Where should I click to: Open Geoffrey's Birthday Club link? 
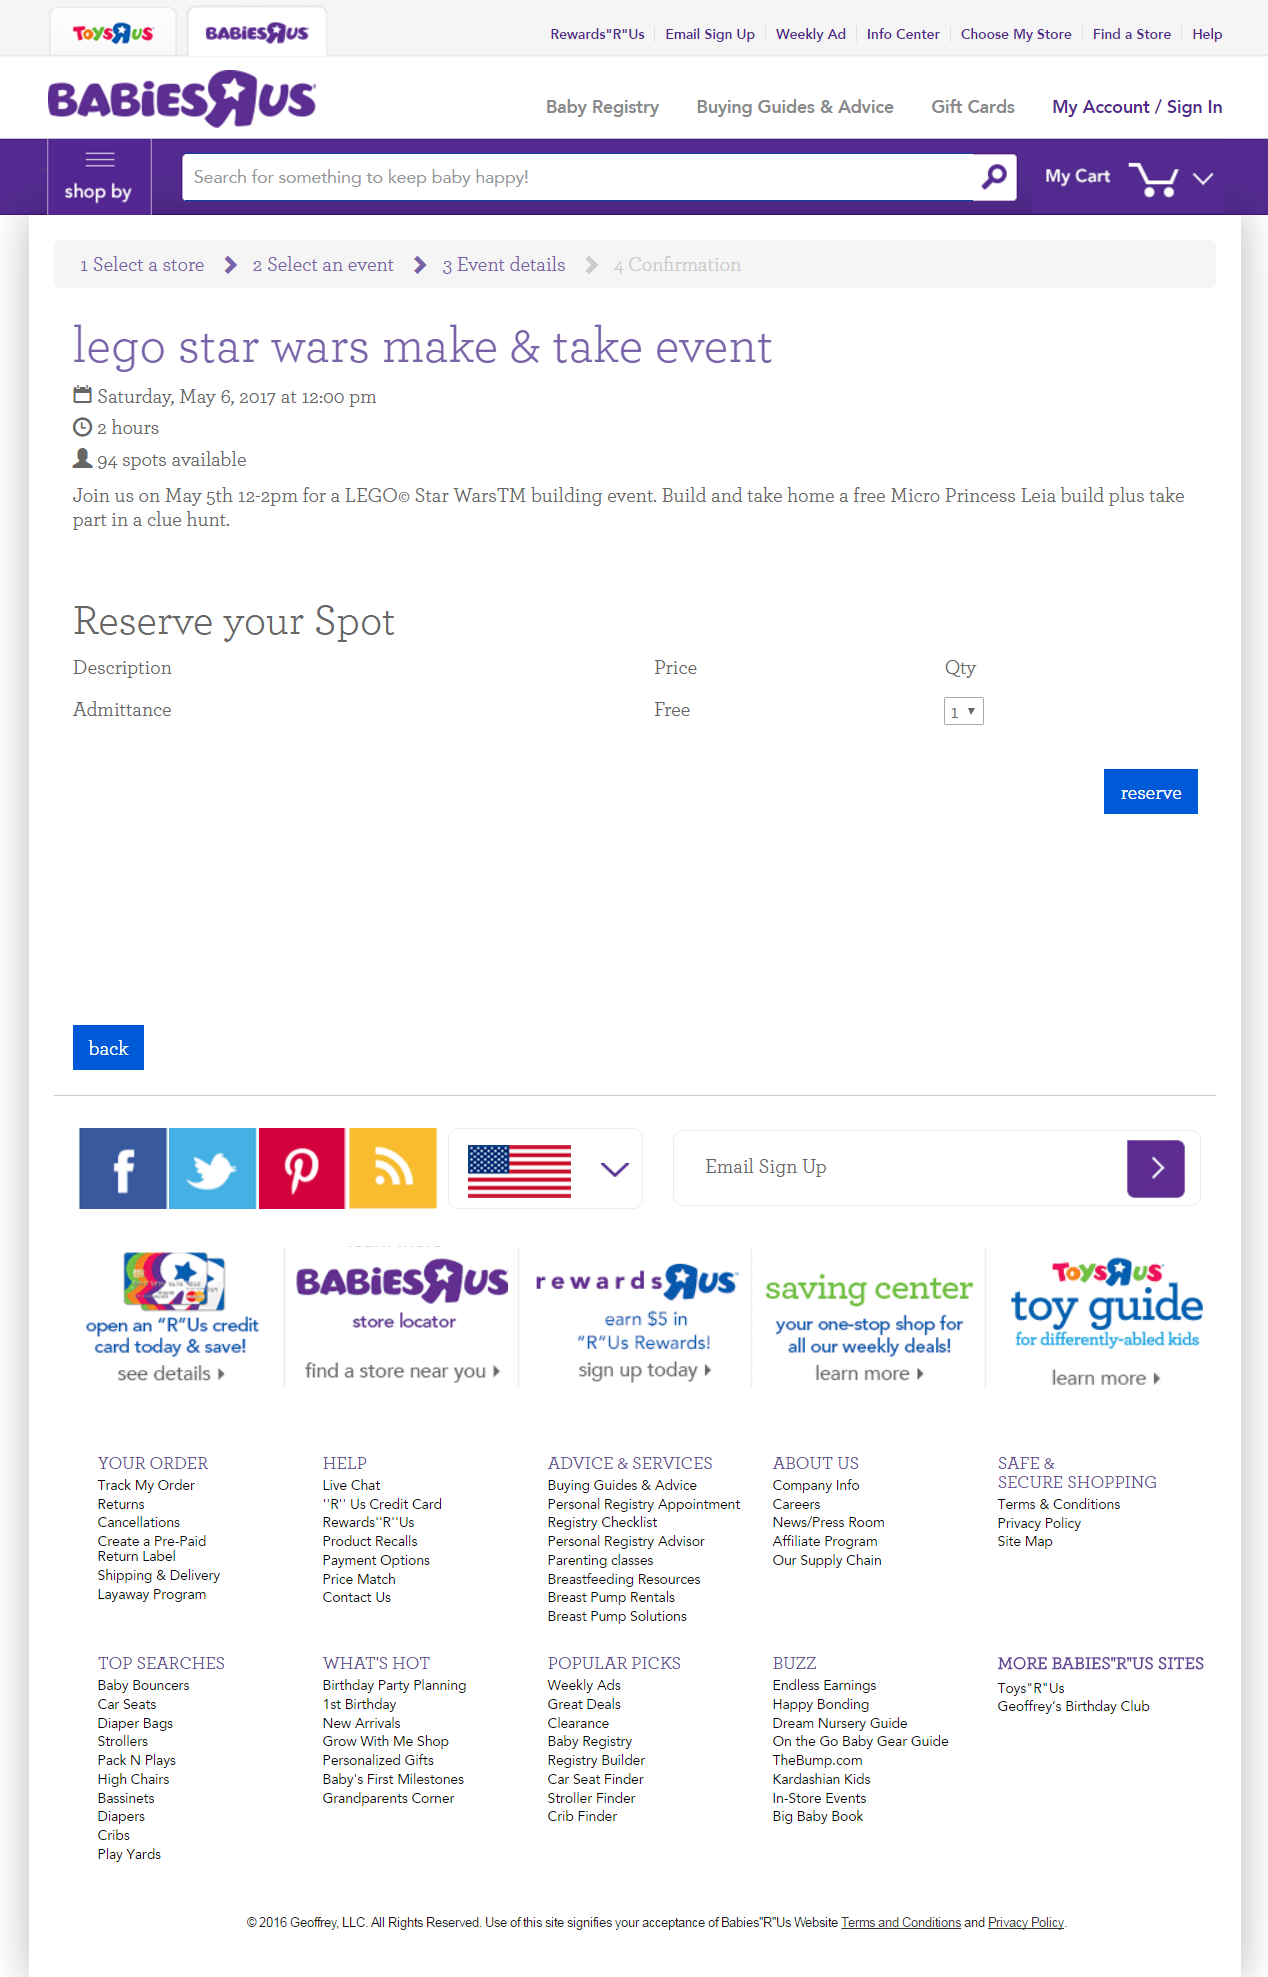[1073, 1706]
